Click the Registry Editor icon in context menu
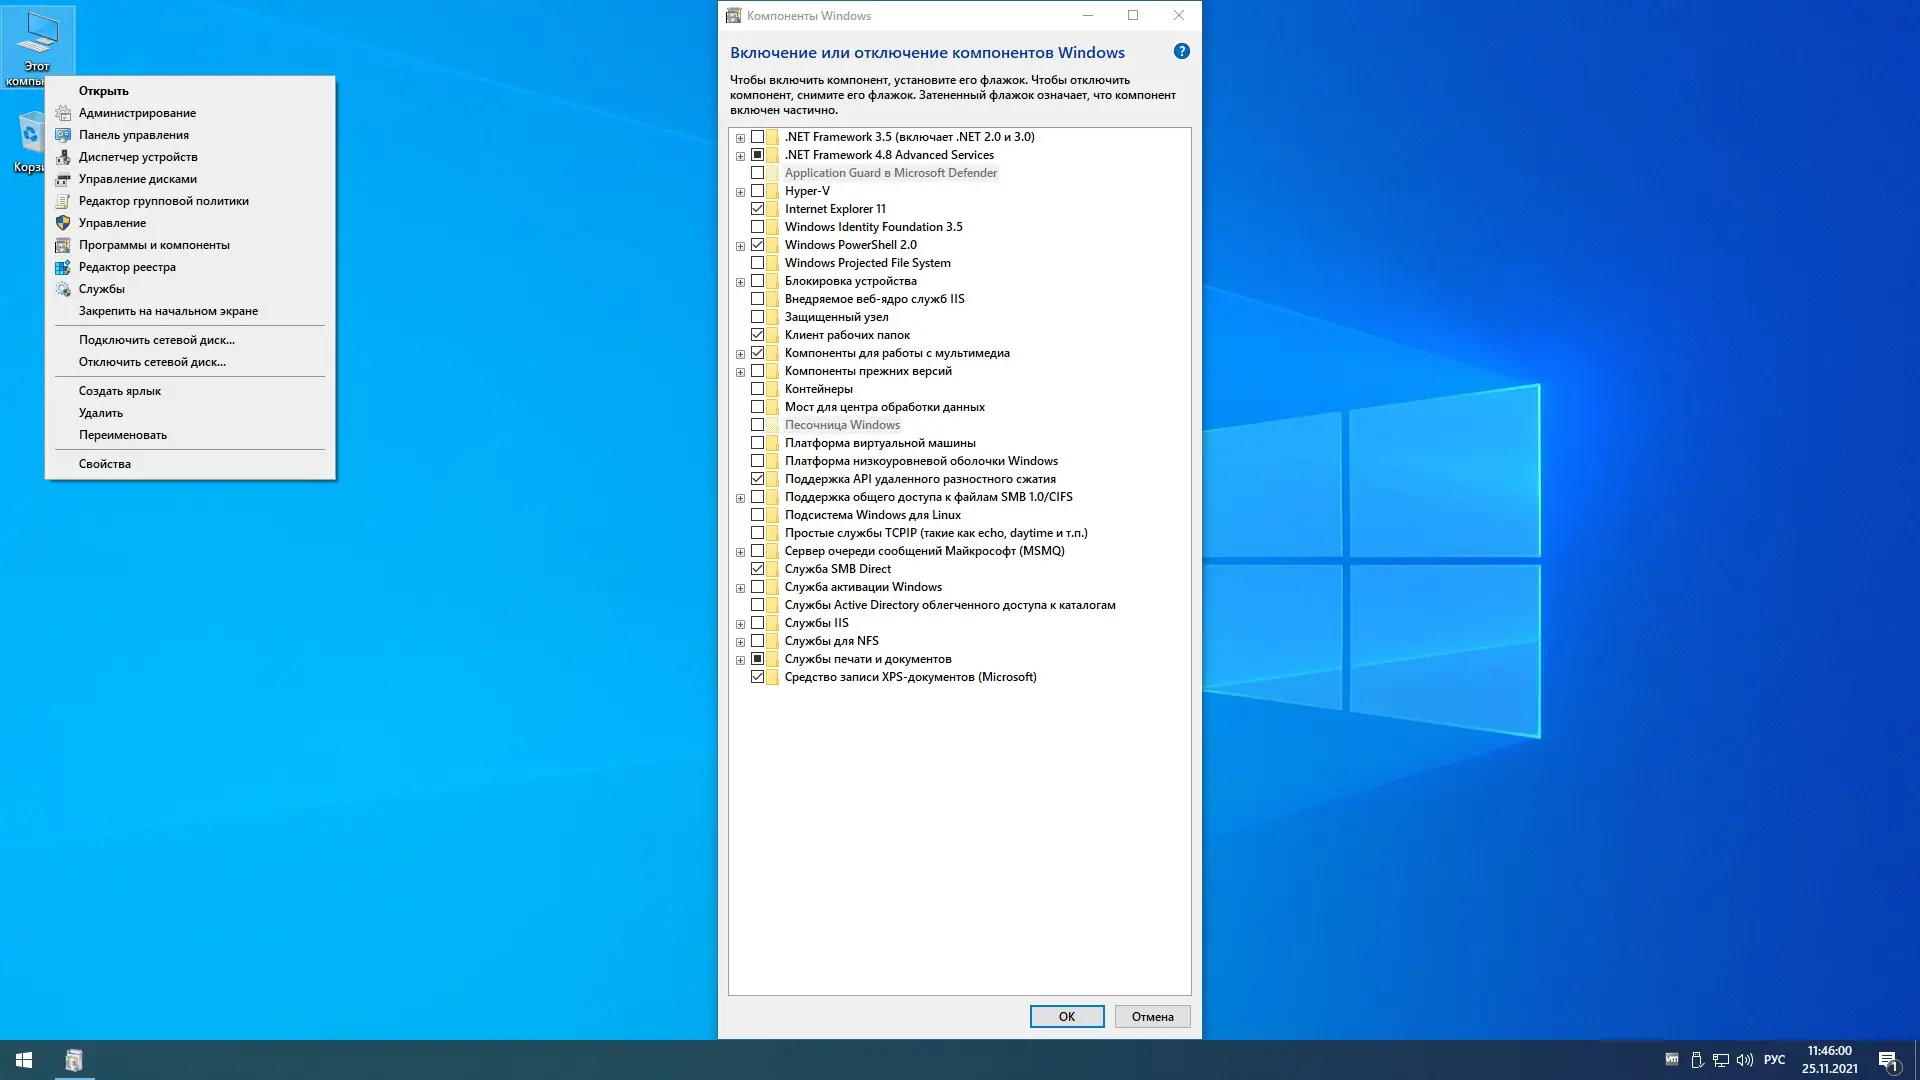Image resolution: width=1920 pixels, height=1080 pixels. point(63,267)
